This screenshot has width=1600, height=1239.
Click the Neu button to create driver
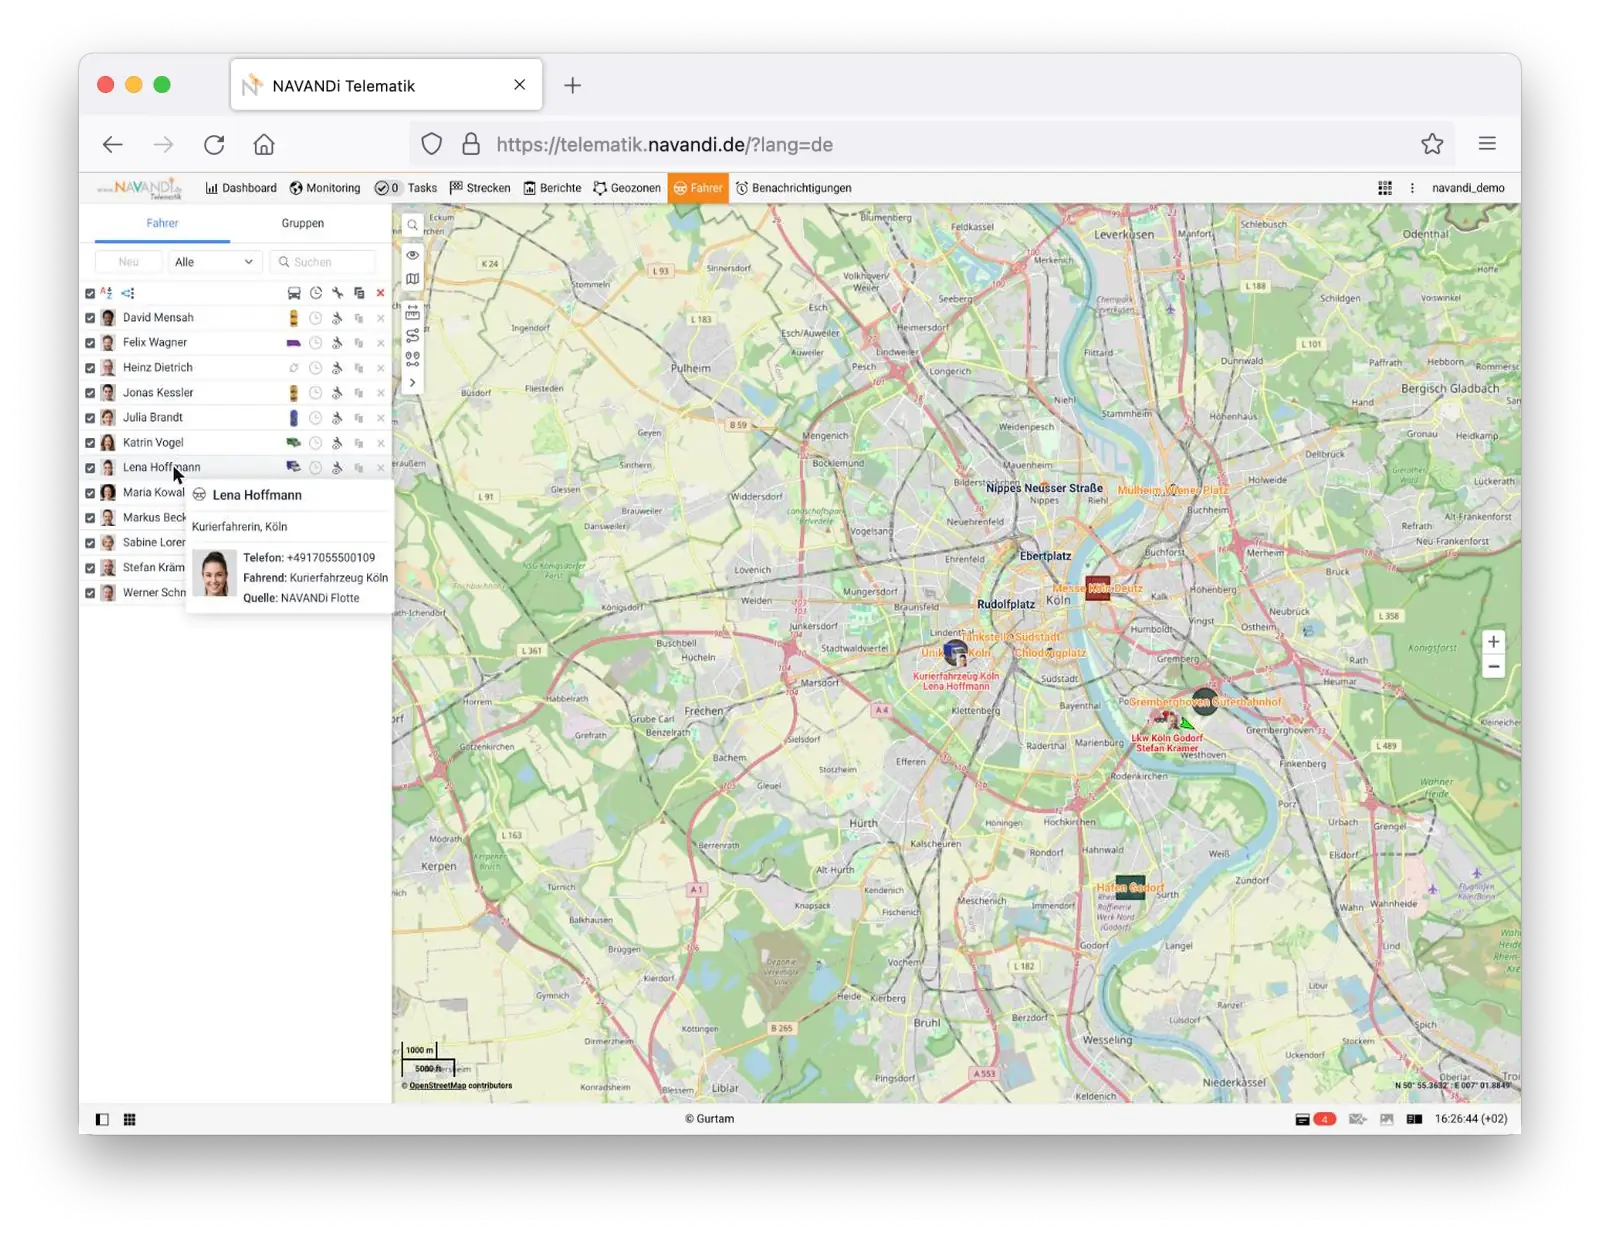point(128,262)
